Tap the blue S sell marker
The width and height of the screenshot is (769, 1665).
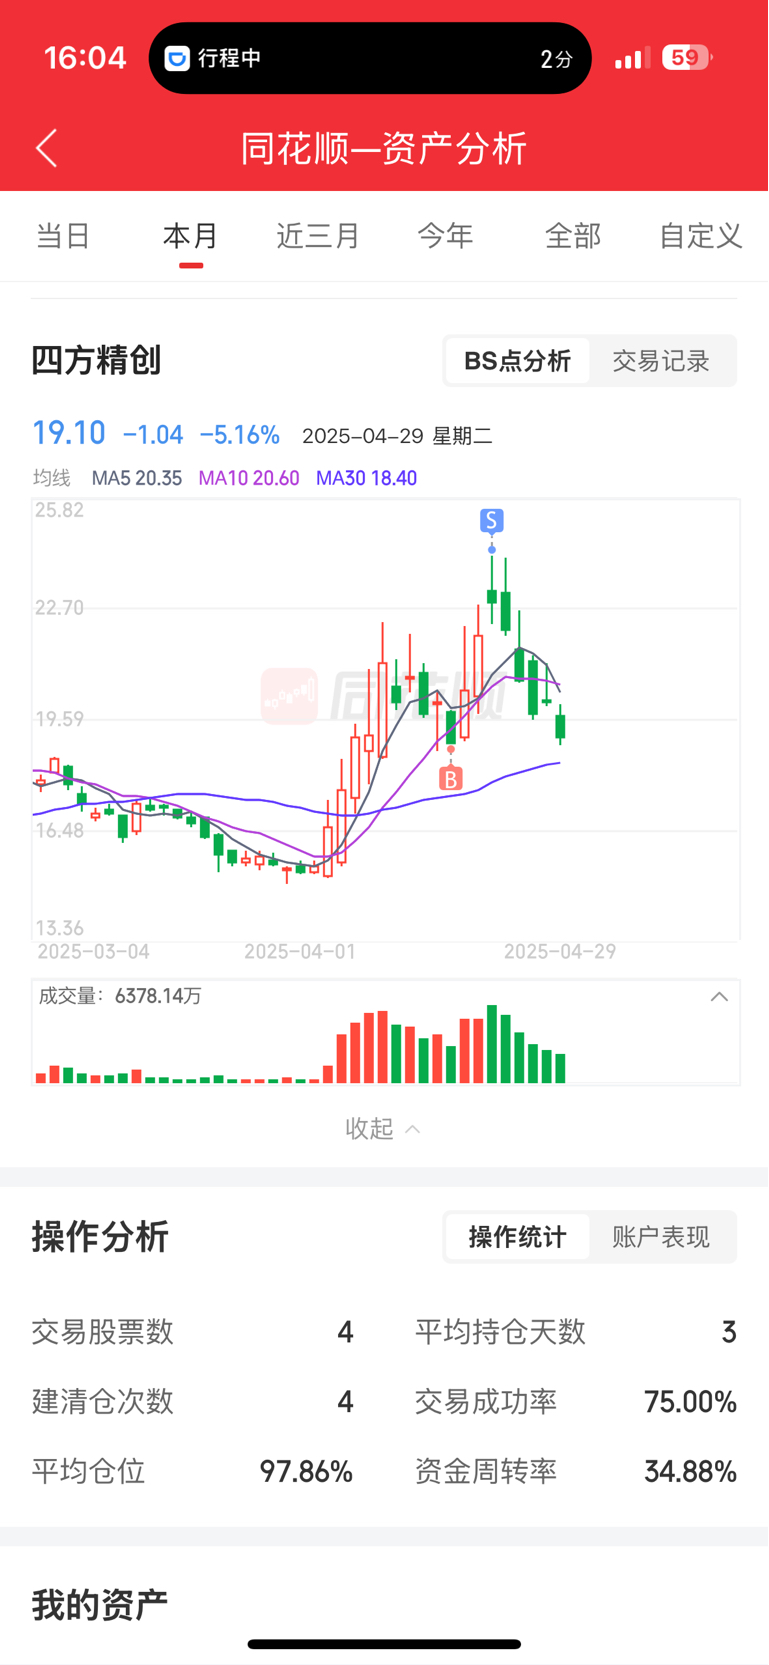click(491, 520)
